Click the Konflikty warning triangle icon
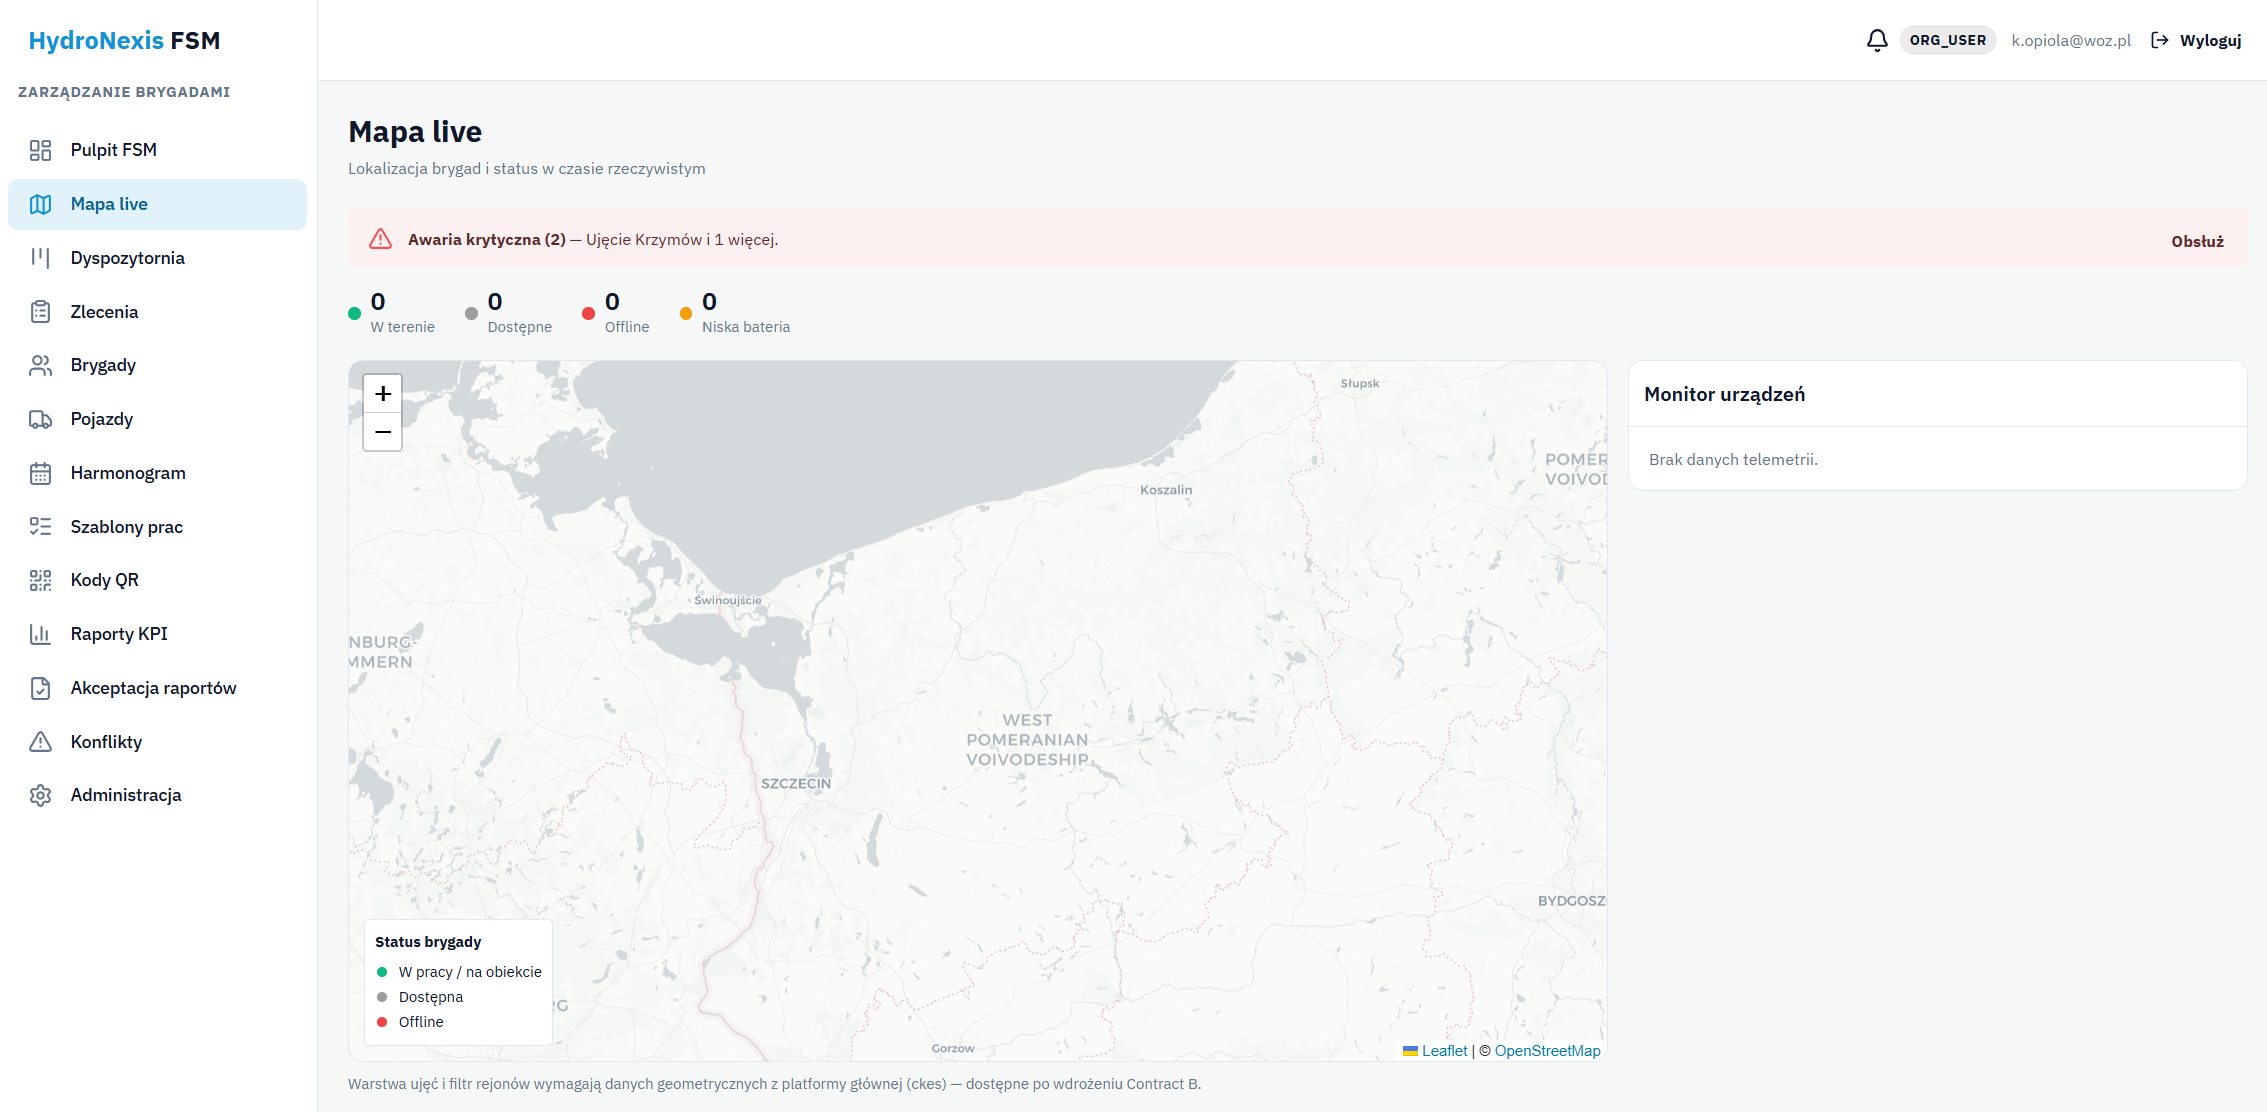This screenshot has width=2267, height=1112. click(40, 742)
